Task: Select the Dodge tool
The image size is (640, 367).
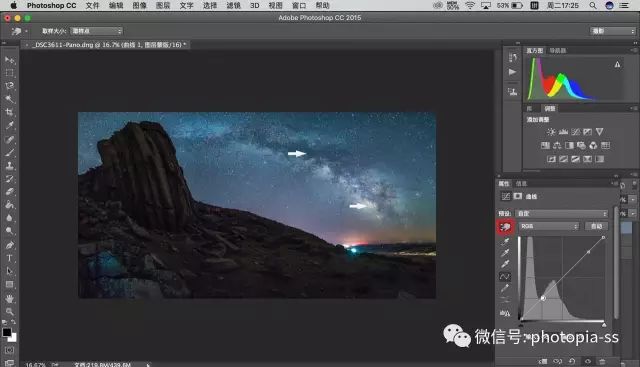Action: [x=9, y=231]
